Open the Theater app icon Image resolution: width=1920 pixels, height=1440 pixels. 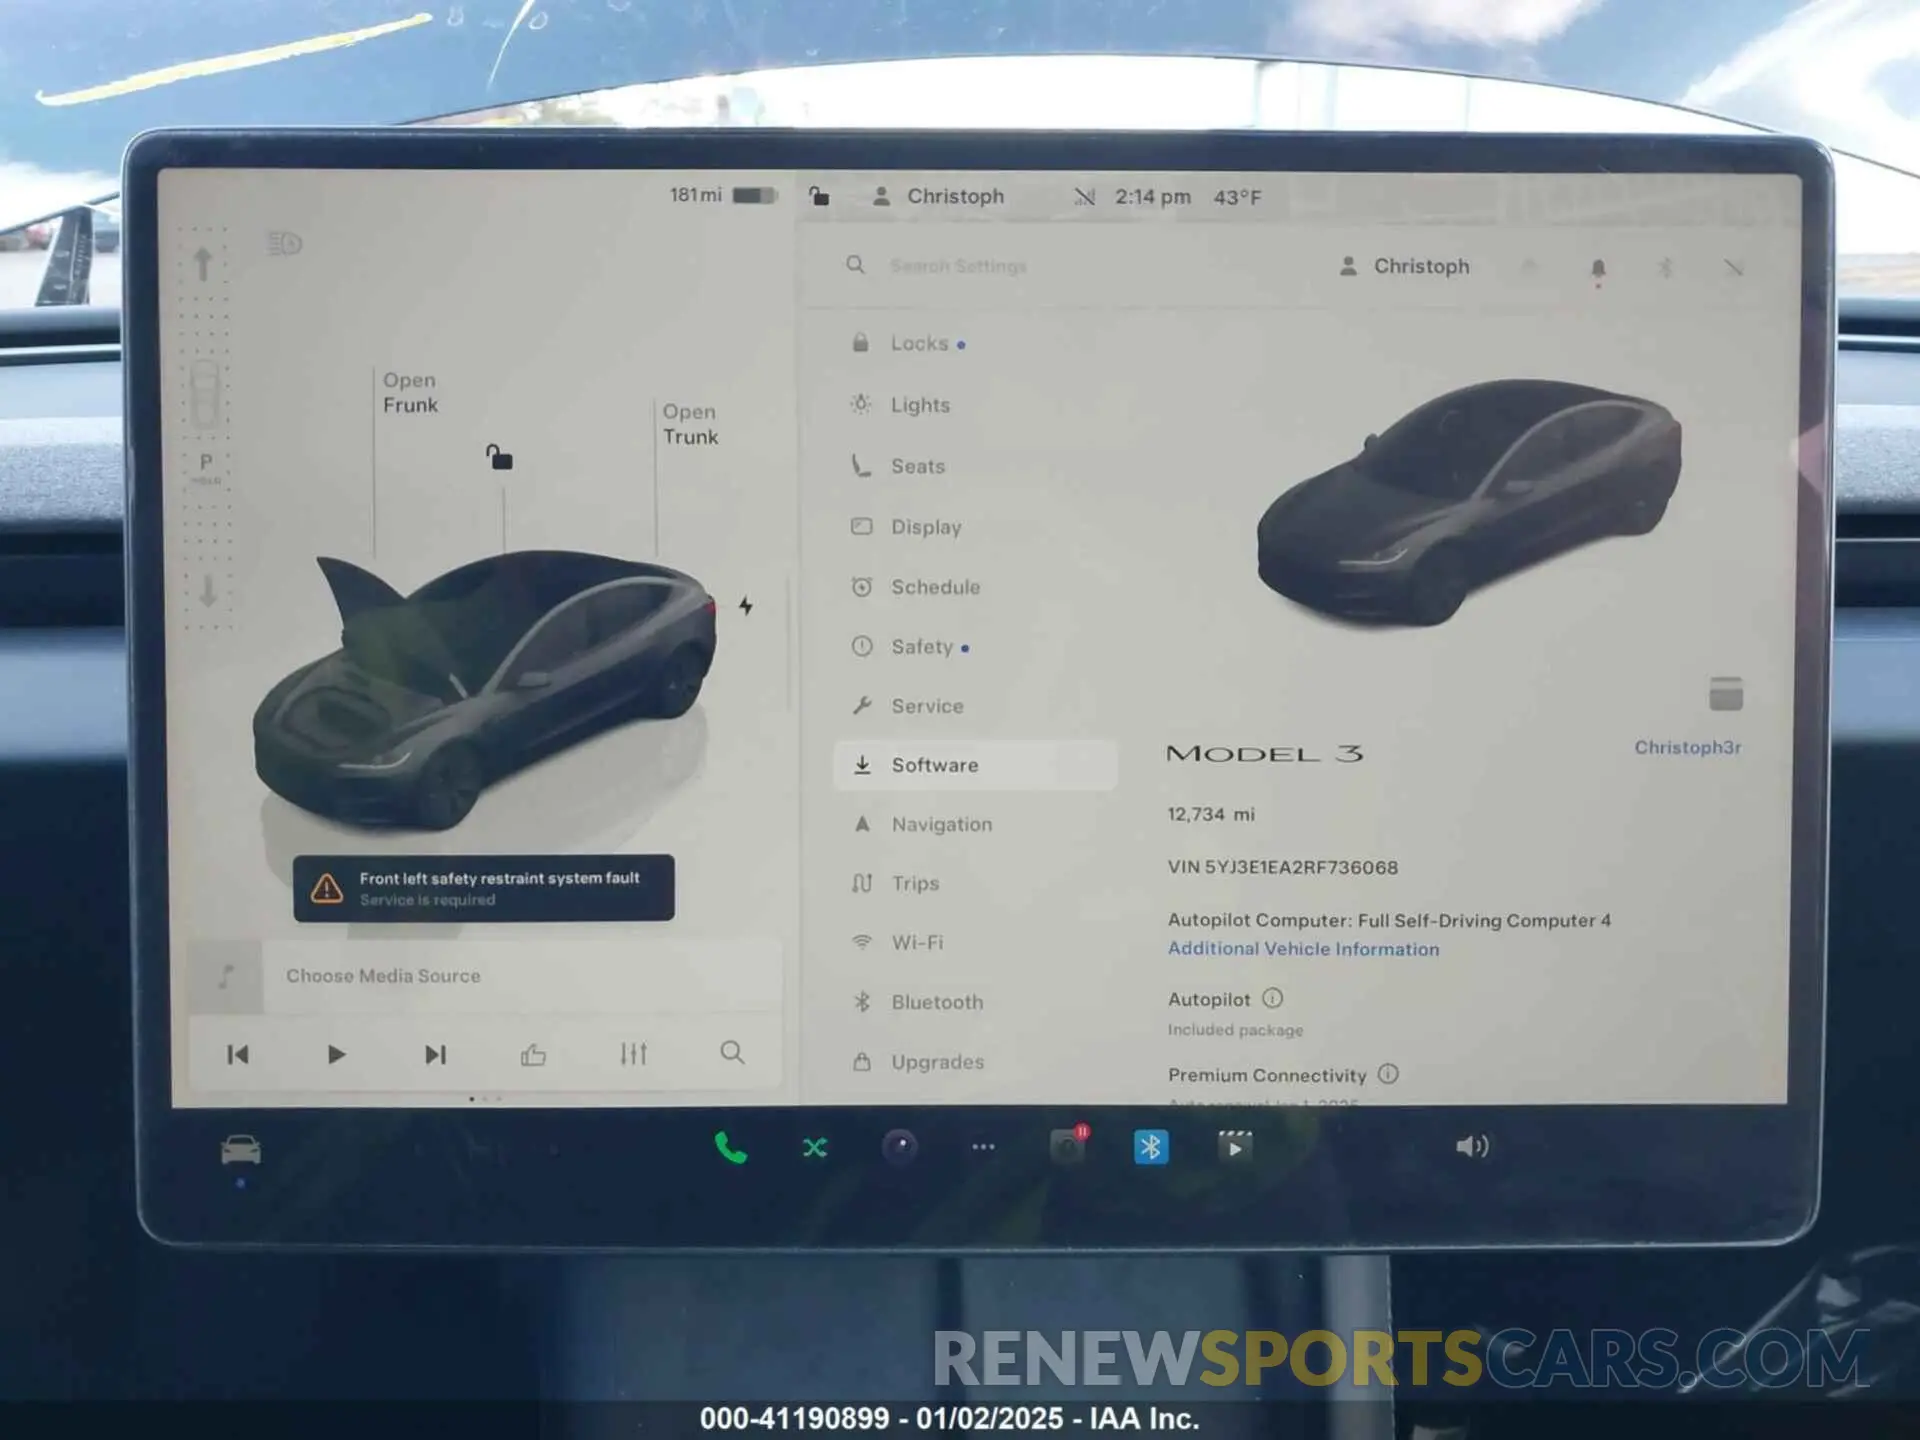1235,1146
